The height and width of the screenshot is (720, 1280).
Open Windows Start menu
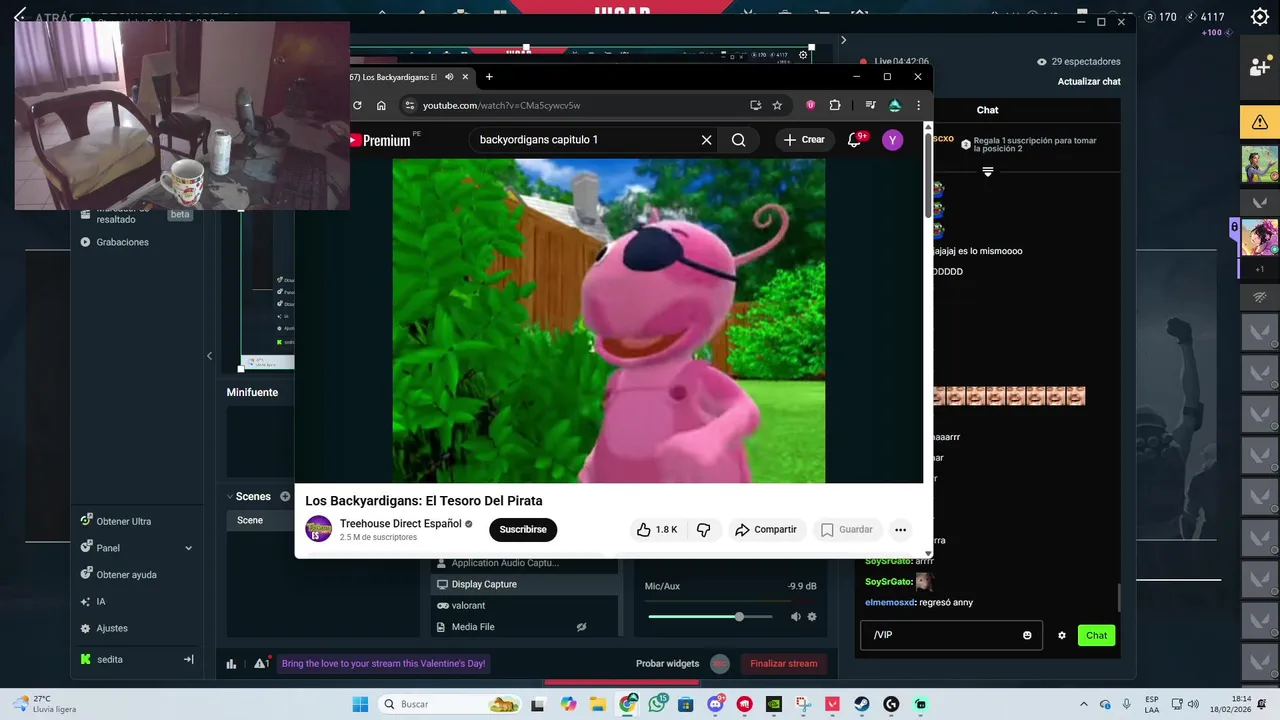pos(360,704)
